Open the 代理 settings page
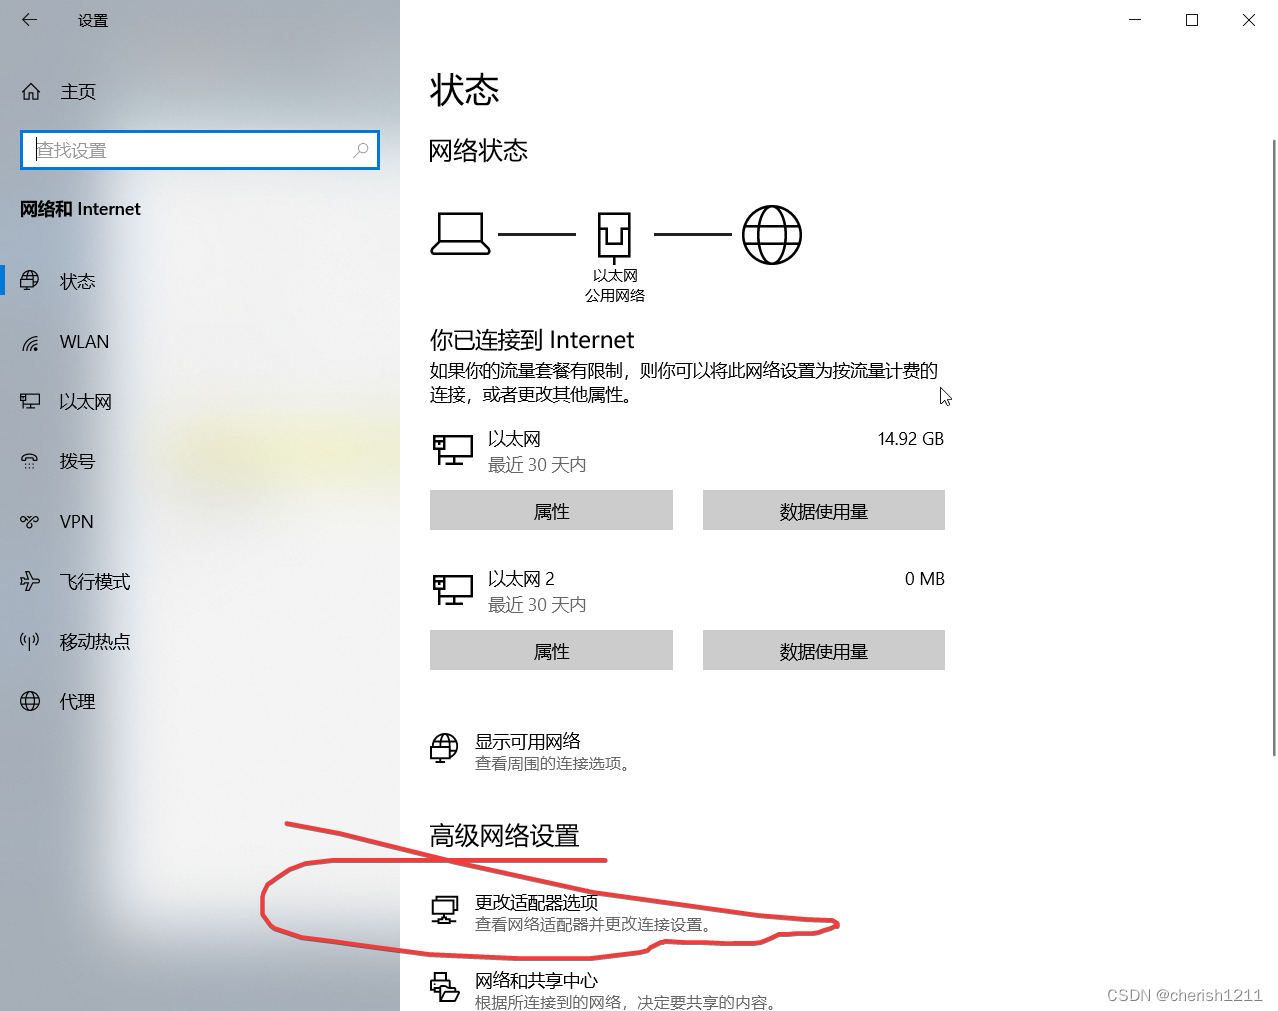 [200, 701]
